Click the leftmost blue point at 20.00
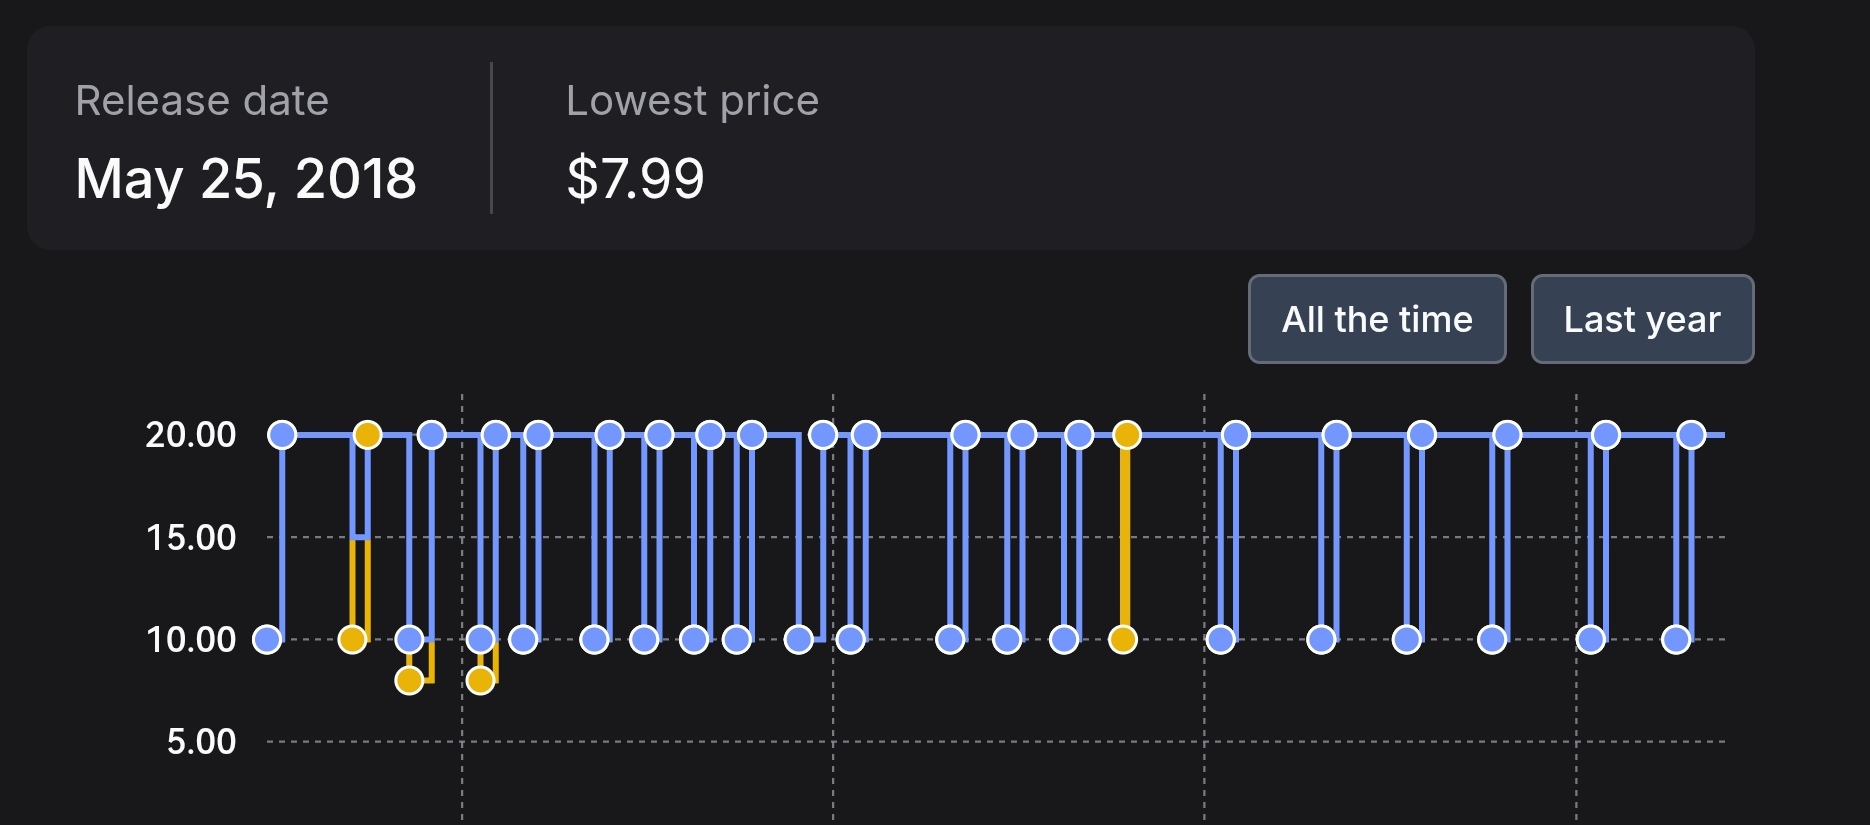The image size is (1870, 825). click(283, 435)
